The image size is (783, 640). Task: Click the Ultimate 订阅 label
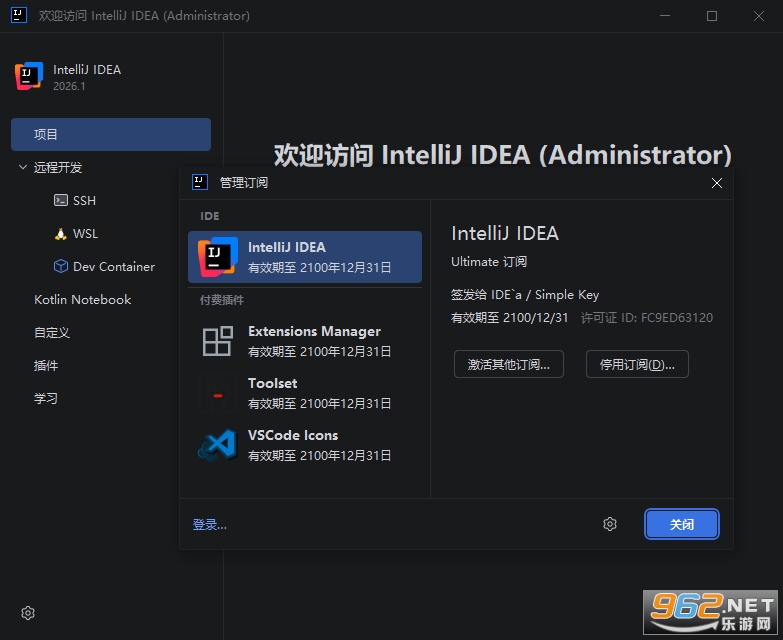coord(489,262)
